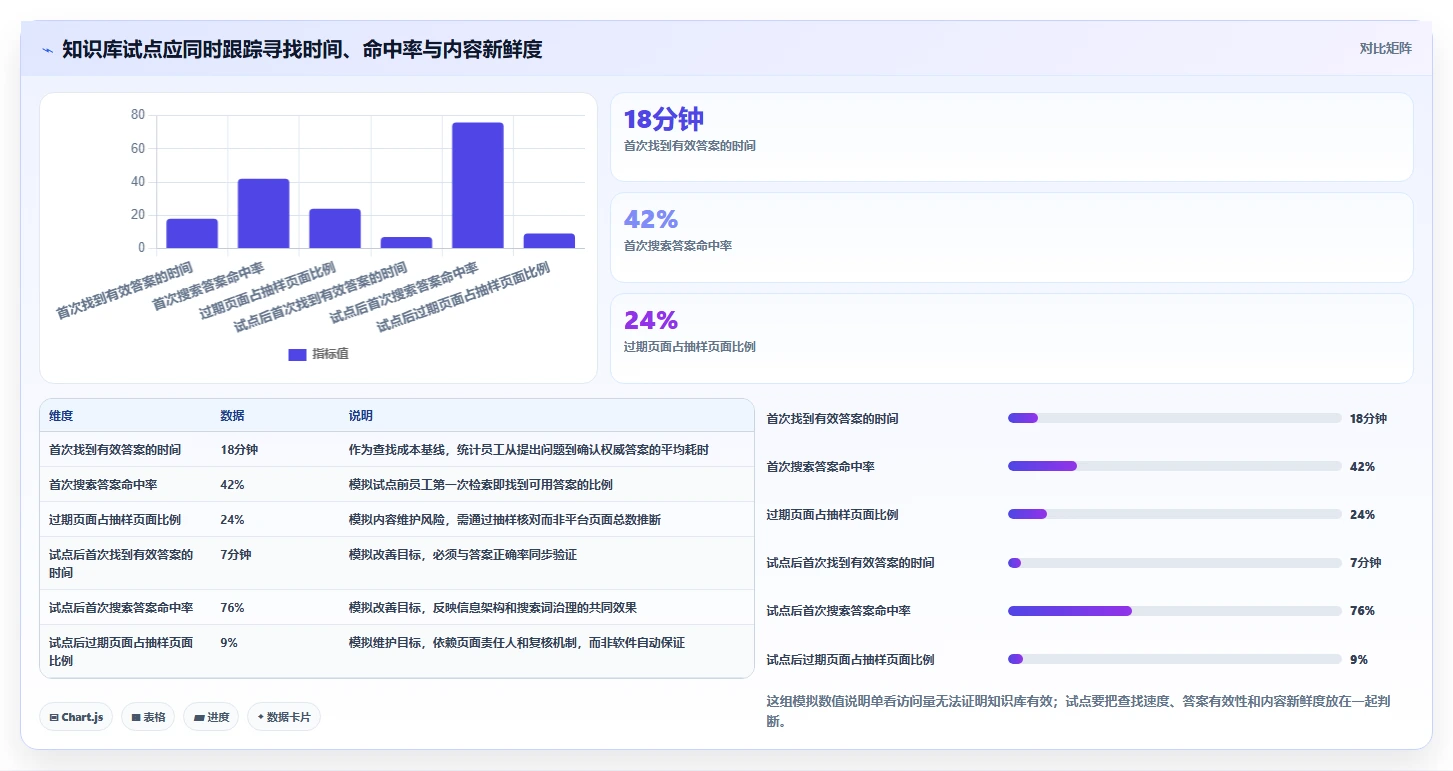Screen dimensions: 1453x771
Task: Click the progress list label 试点后首次找到有效答案的时间
Action: tap(850, 563)
